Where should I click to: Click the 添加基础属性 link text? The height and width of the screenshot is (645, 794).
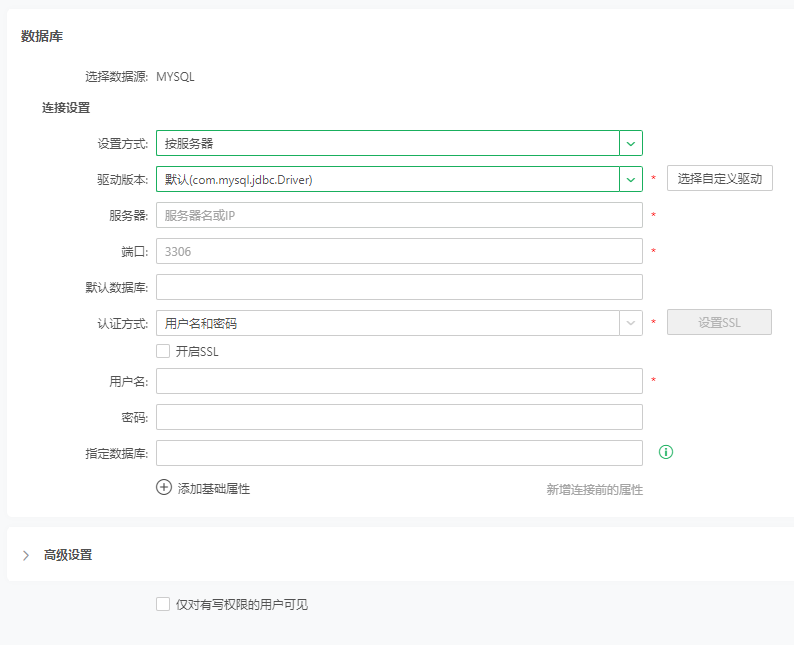coord(213,489)
